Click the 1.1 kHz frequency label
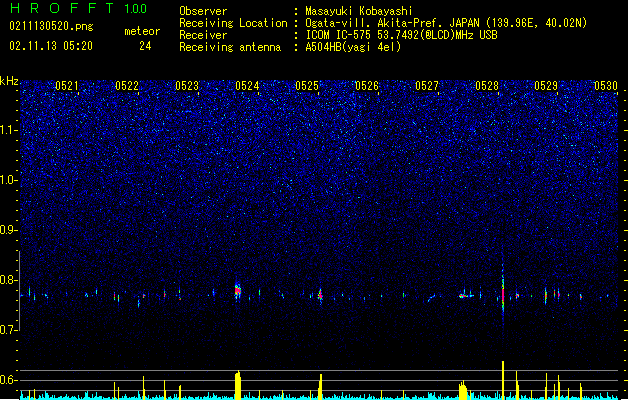629x400 pixels. 8,130
